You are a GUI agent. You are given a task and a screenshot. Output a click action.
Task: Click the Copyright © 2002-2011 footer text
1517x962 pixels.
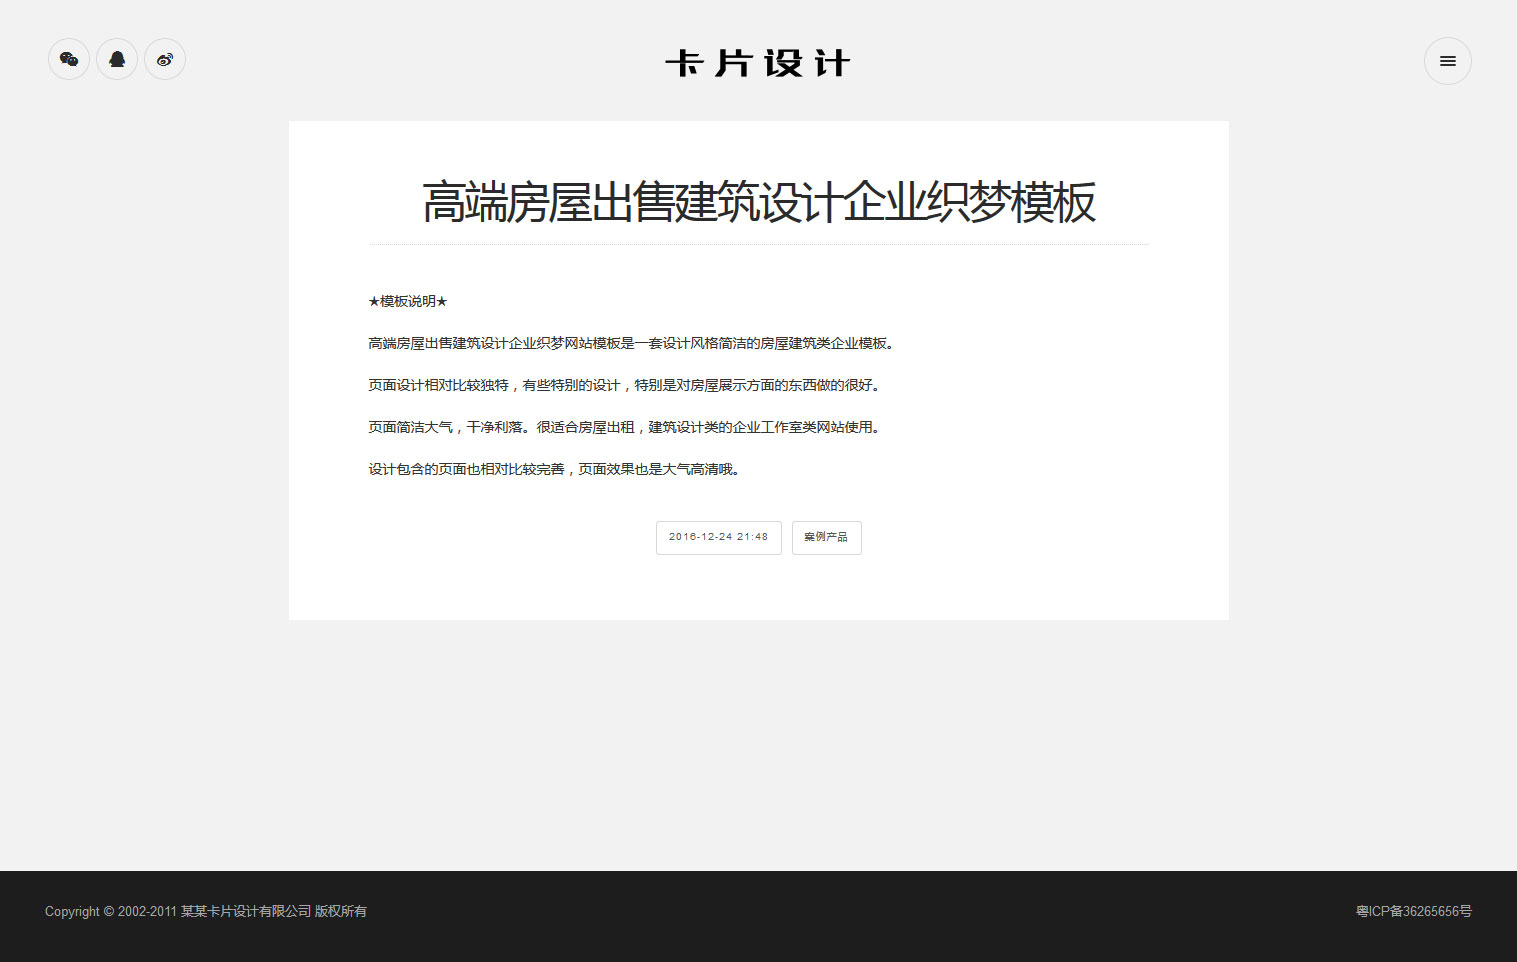(x=110, y=911)
